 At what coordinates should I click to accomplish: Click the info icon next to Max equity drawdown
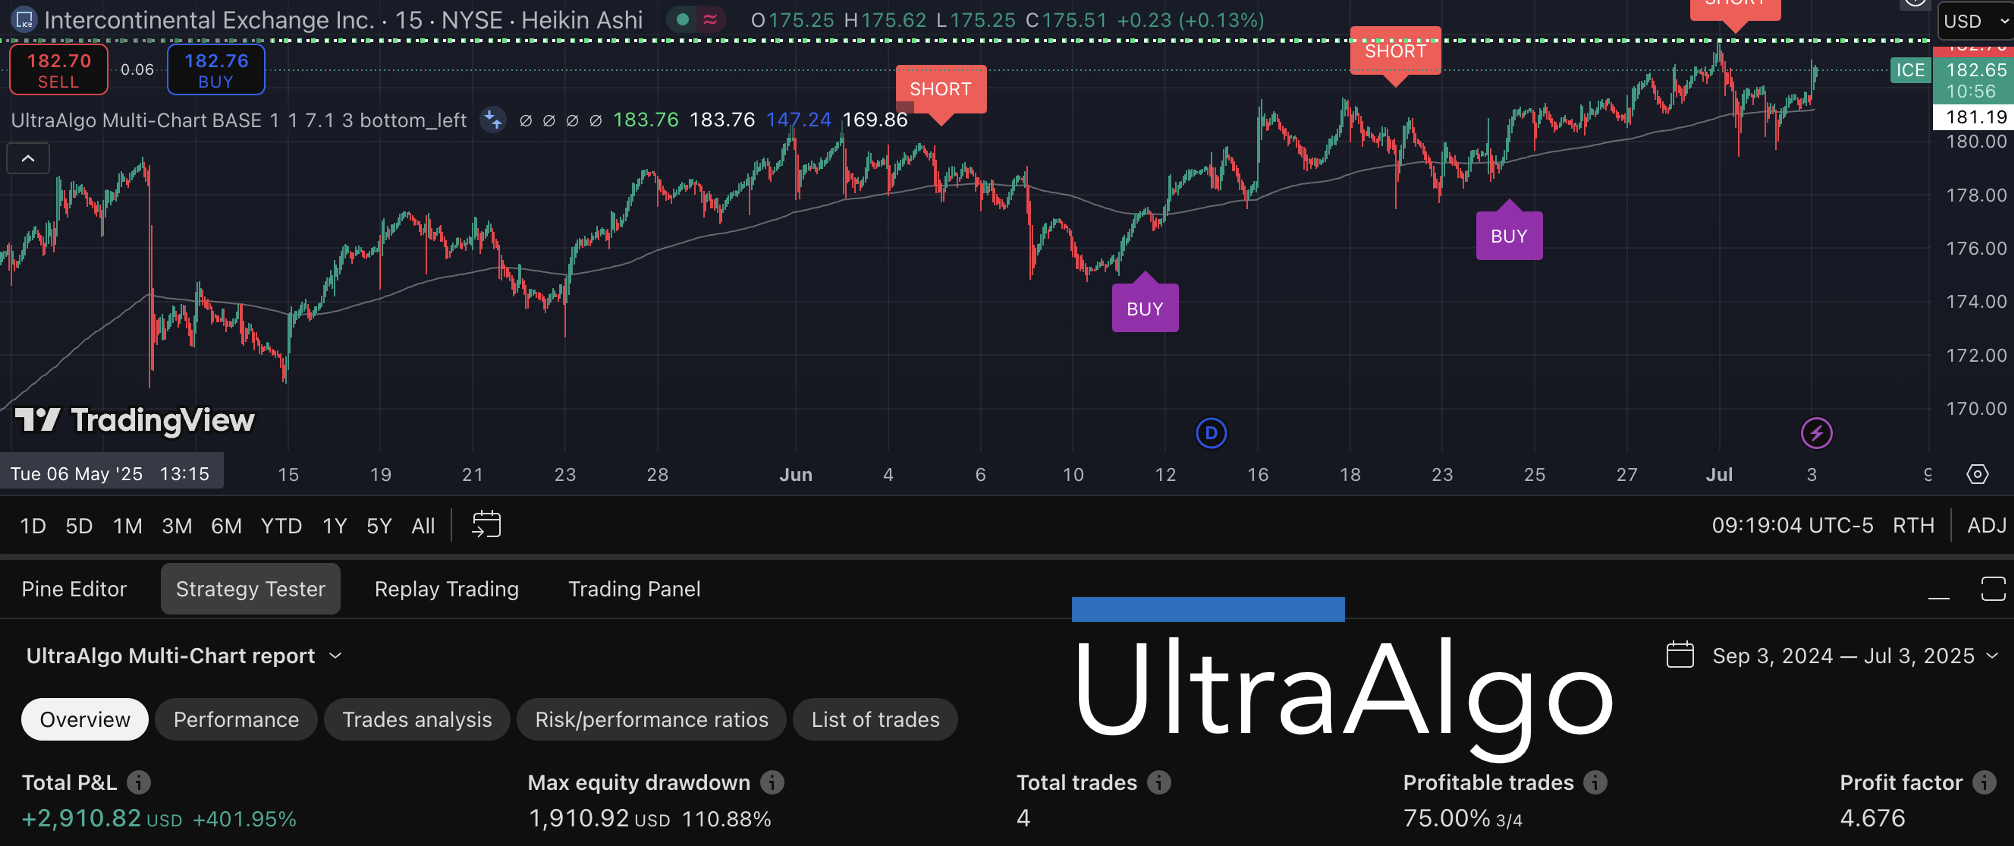[772, 782]
